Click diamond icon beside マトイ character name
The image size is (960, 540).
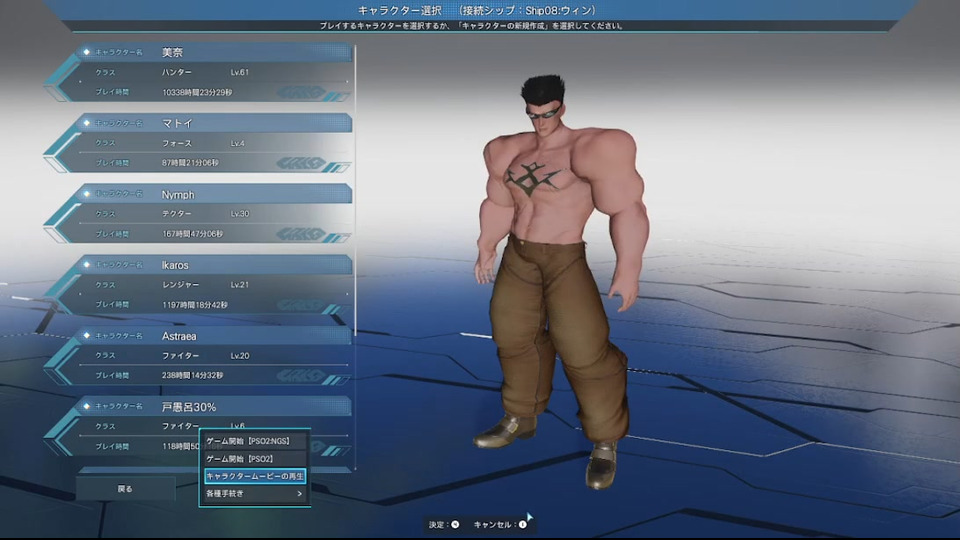point(86,123)
